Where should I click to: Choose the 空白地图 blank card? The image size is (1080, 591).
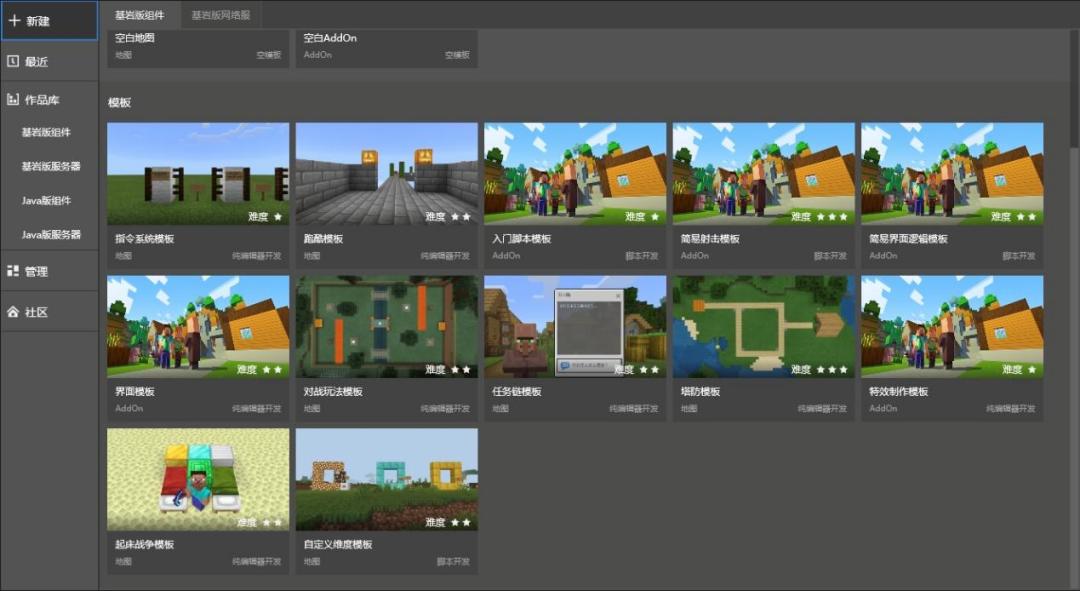198,47
